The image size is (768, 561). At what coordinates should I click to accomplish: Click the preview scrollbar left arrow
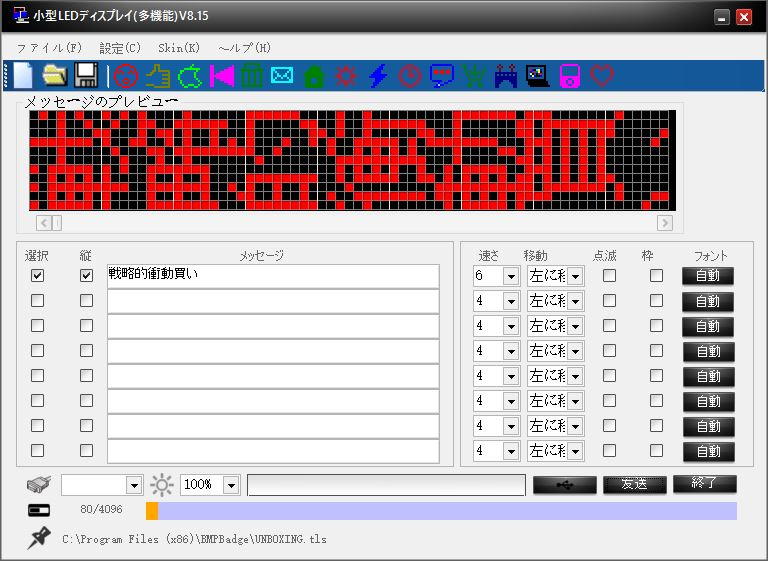coord(44,223)
